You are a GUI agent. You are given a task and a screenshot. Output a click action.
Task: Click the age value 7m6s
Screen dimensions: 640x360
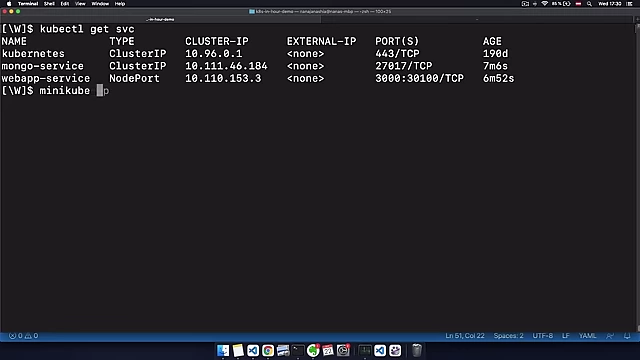pos(496,66)
